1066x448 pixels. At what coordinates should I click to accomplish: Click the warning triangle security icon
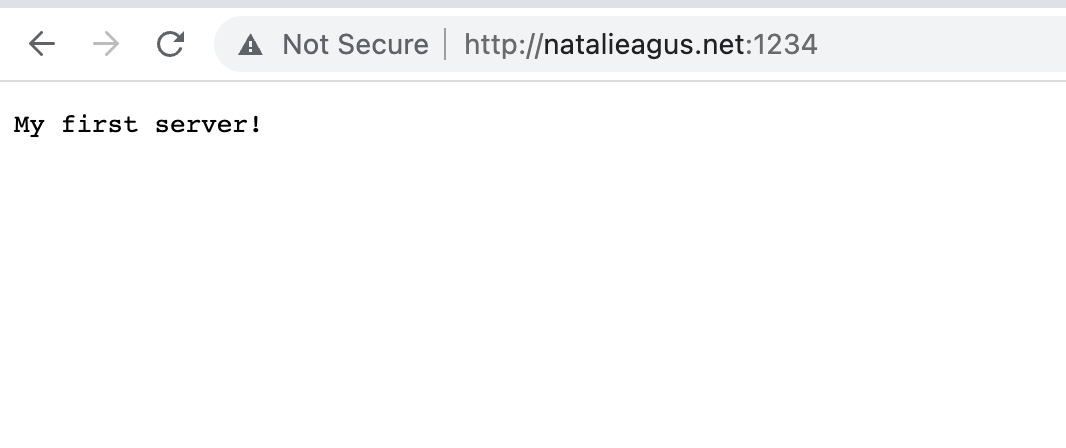(250, 45)
